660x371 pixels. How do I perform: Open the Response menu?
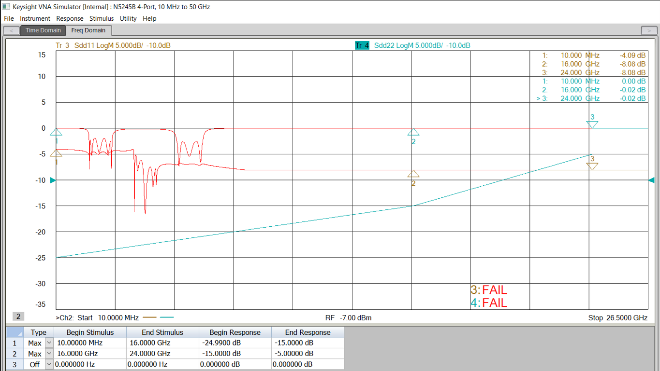click(x=69, y=19)
